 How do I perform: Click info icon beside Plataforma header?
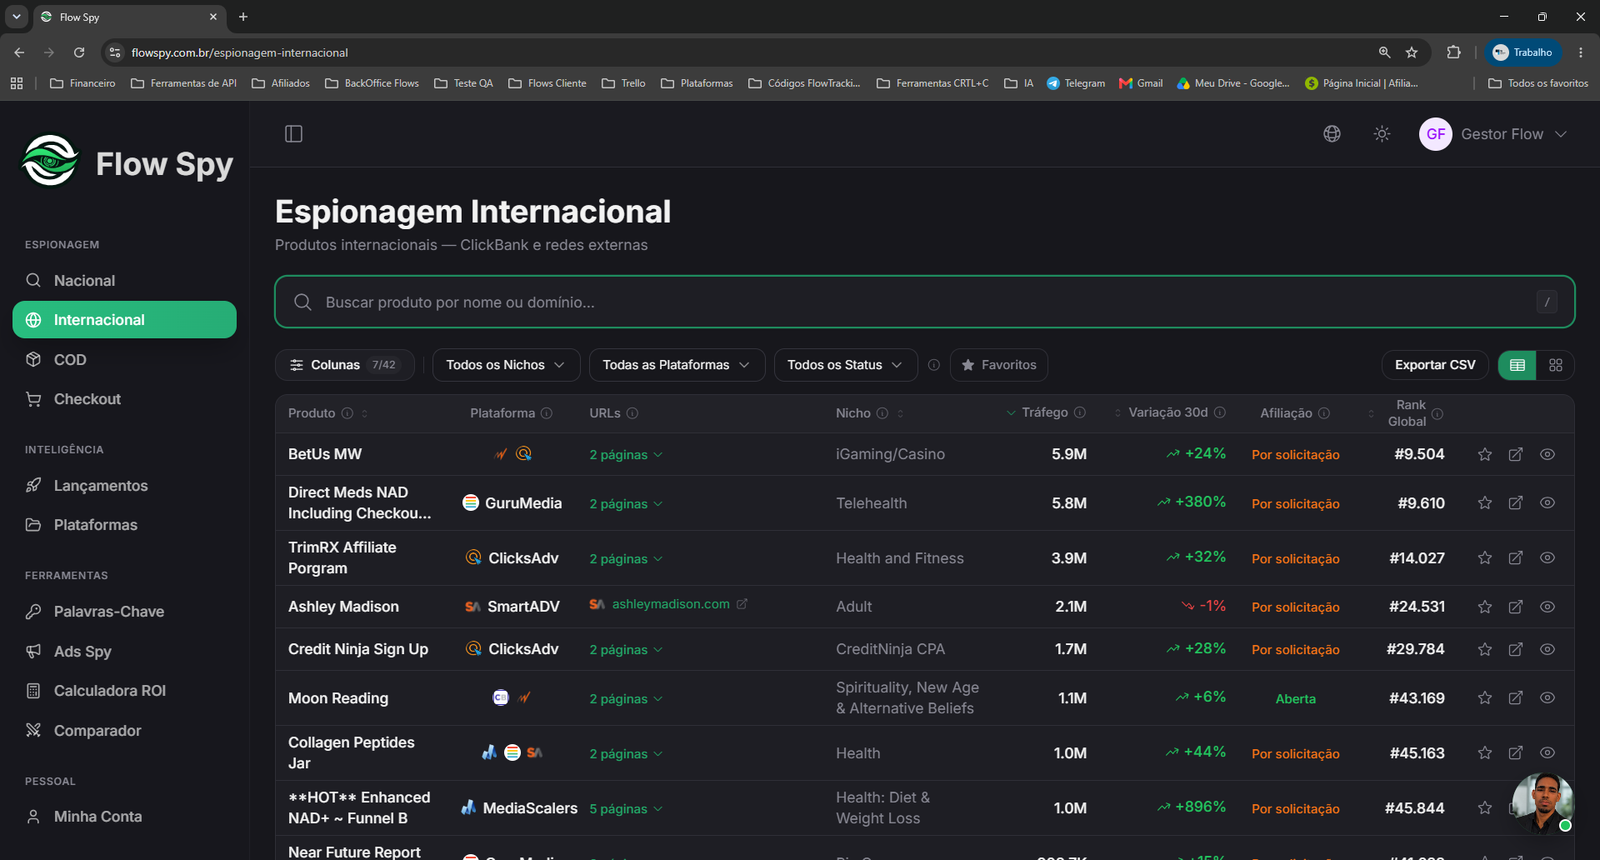click(547, 413)
